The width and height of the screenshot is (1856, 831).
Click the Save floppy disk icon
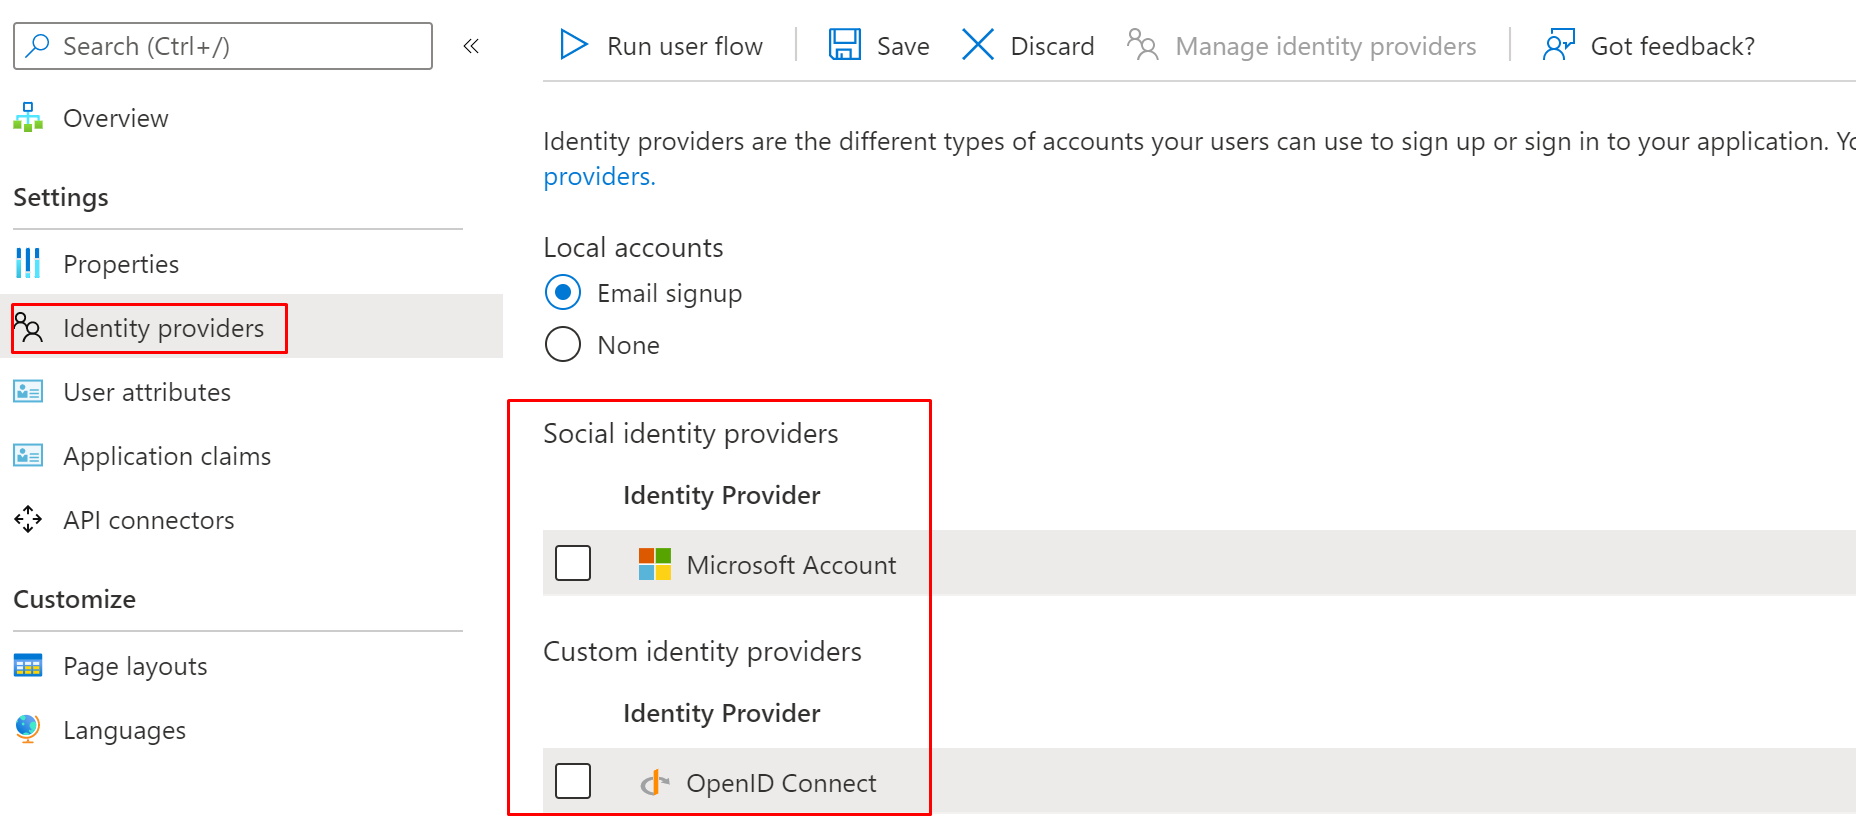tap(844, 45)
